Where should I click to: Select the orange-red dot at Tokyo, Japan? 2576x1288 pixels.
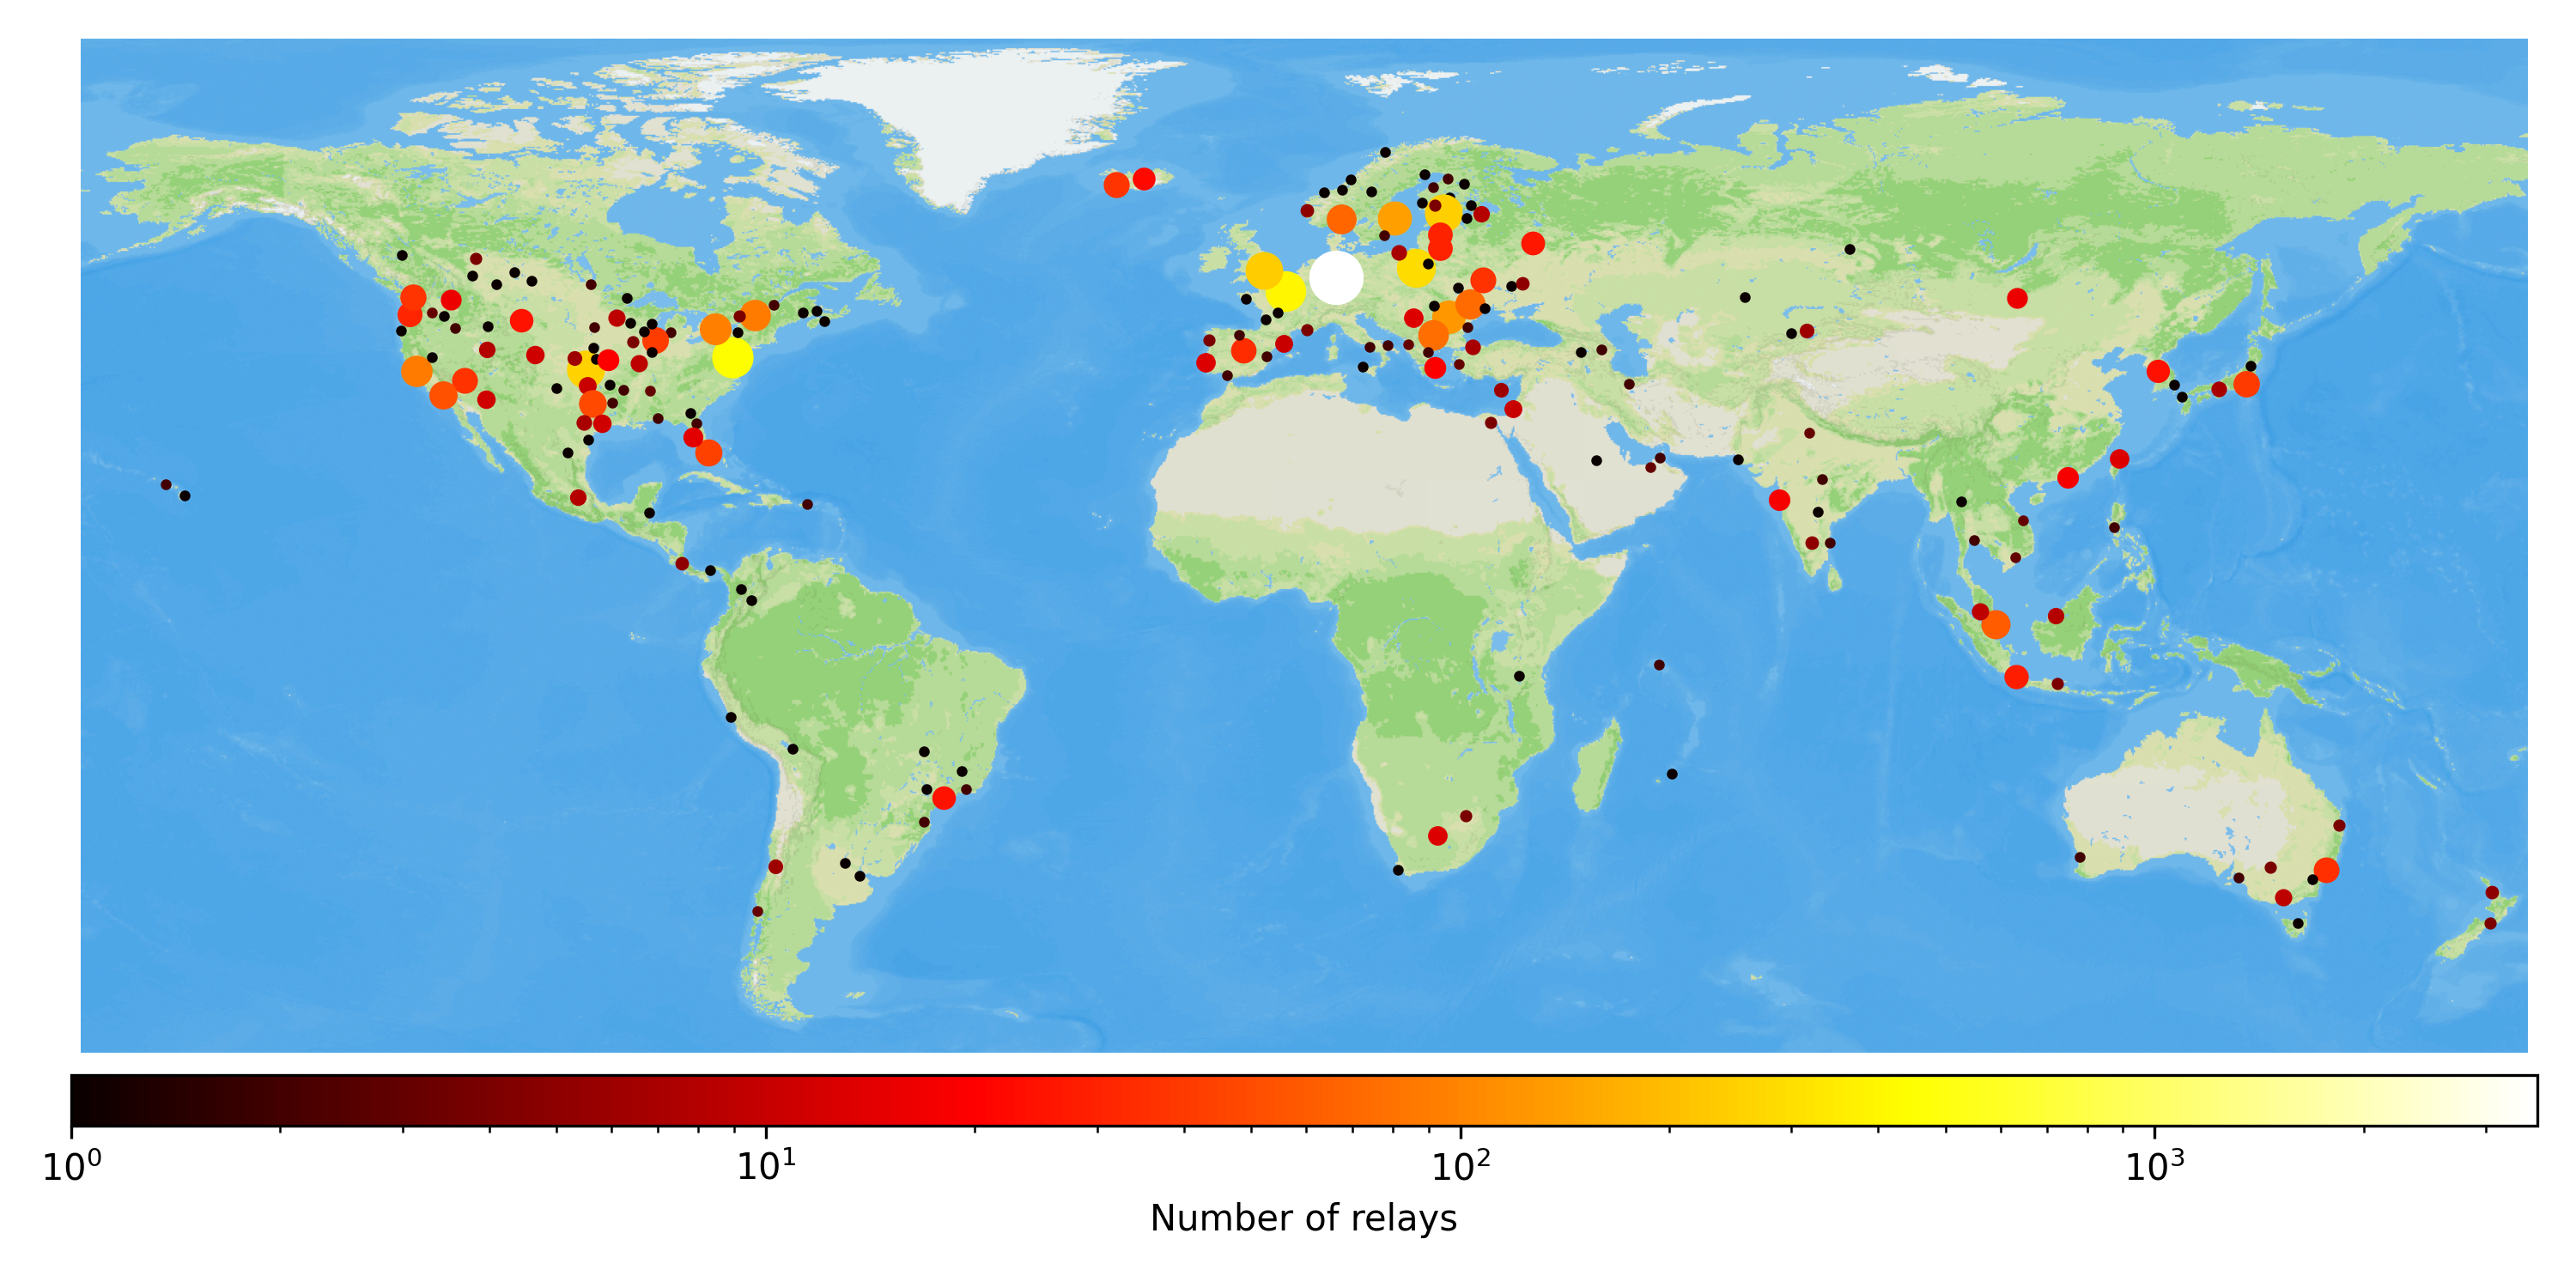tap(2246, 384)
